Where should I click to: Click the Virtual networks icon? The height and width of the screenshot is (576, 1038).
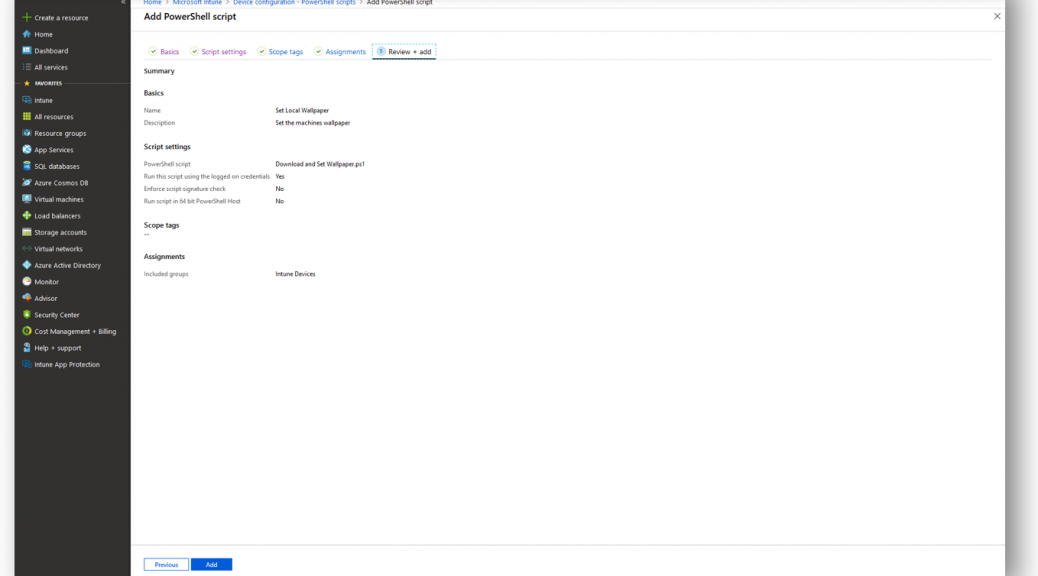tap(26, 249)
